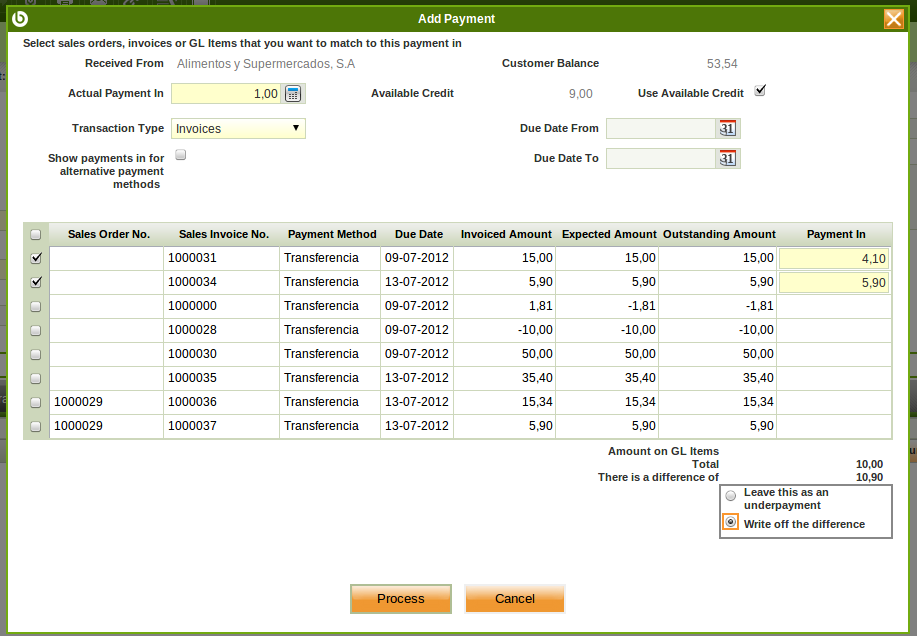
Task: Sort by Outstanding Amount column header
Action: click(x=718, y=234)
